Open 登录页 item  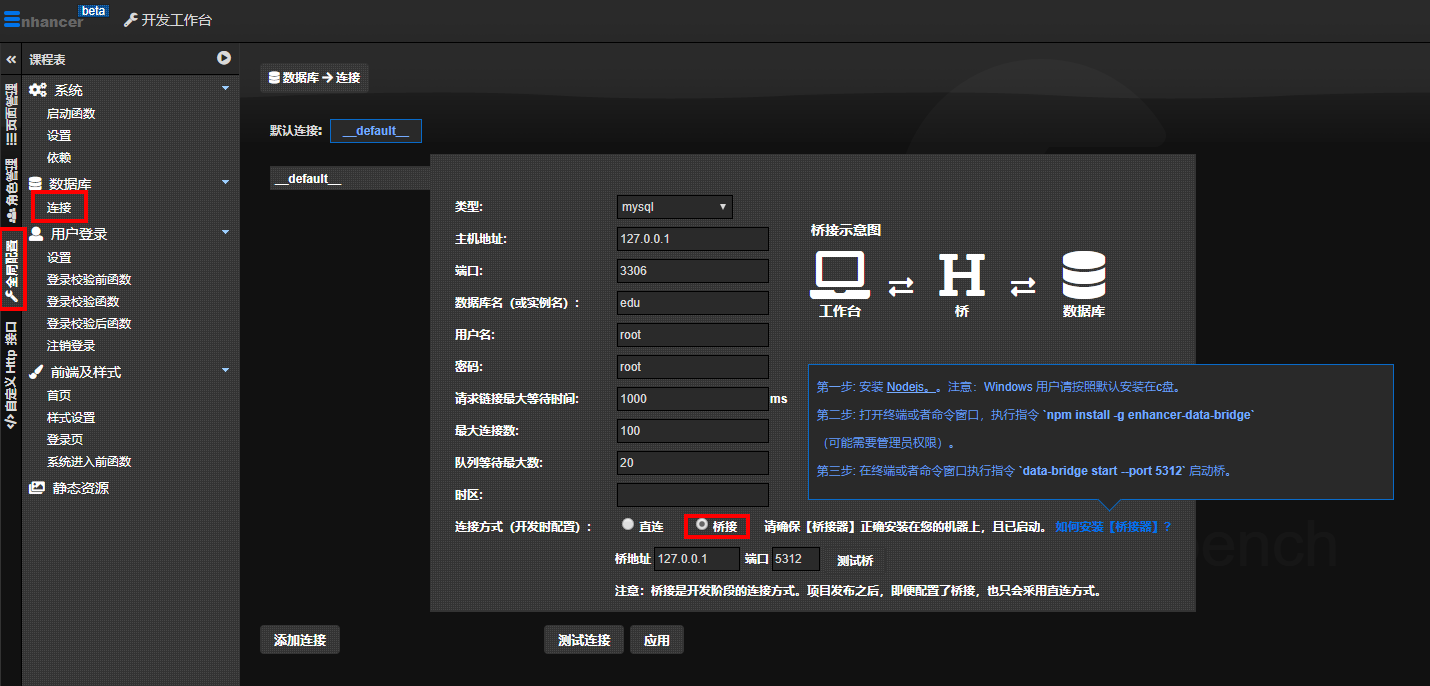(x=65, y=440)
